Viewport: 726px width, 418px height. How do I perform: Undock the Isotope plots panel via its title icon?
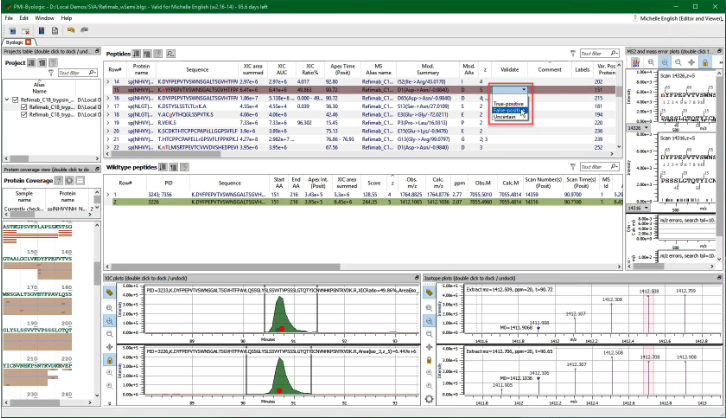[x=719, y=278]
